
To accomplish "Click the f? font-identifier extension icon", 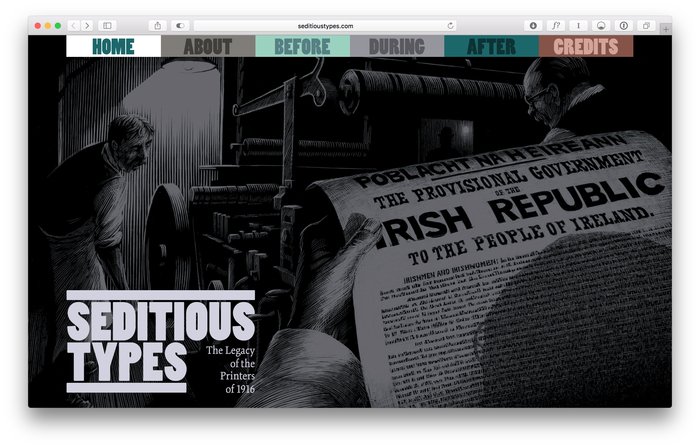I will [556, 26].
